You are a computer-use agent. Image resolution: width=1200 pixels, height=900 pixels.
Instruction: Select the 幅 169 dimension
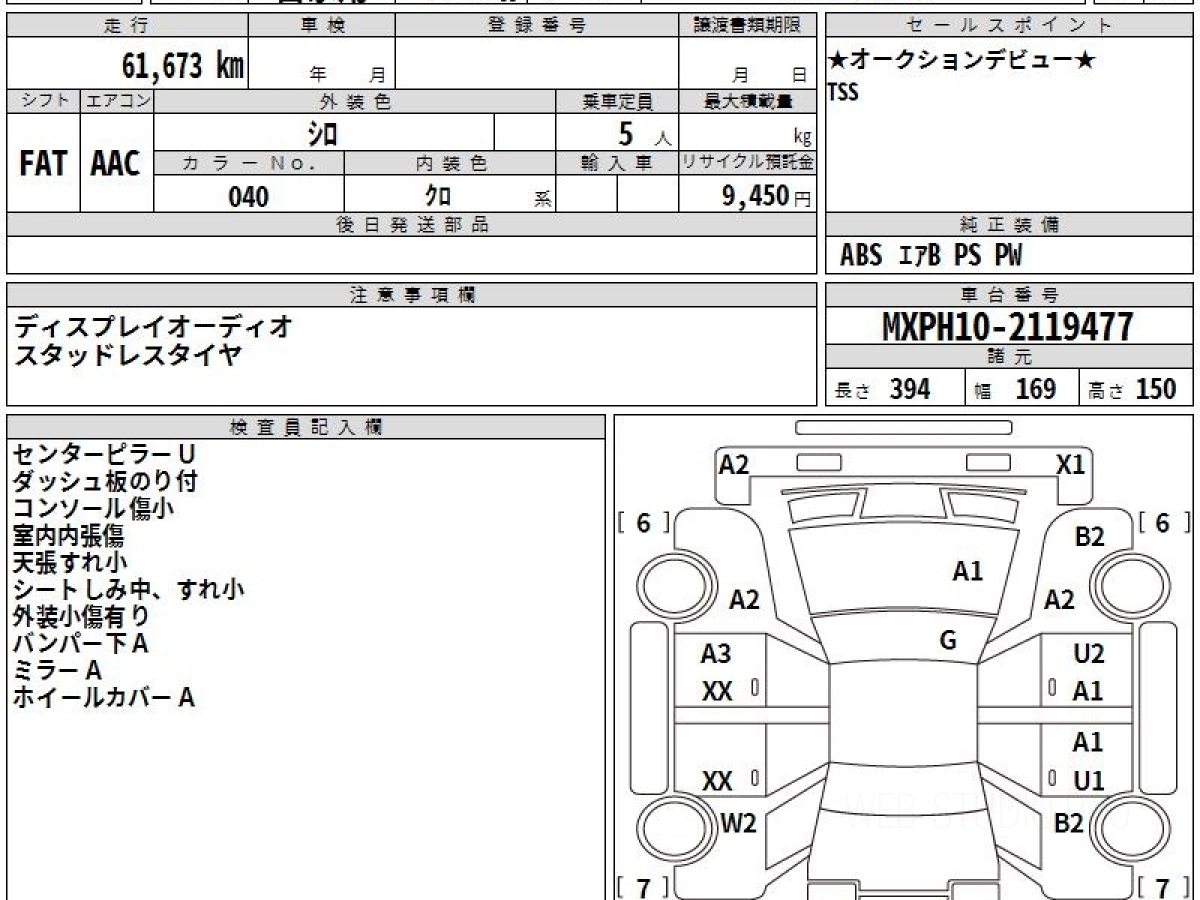tap(1015, 389)
